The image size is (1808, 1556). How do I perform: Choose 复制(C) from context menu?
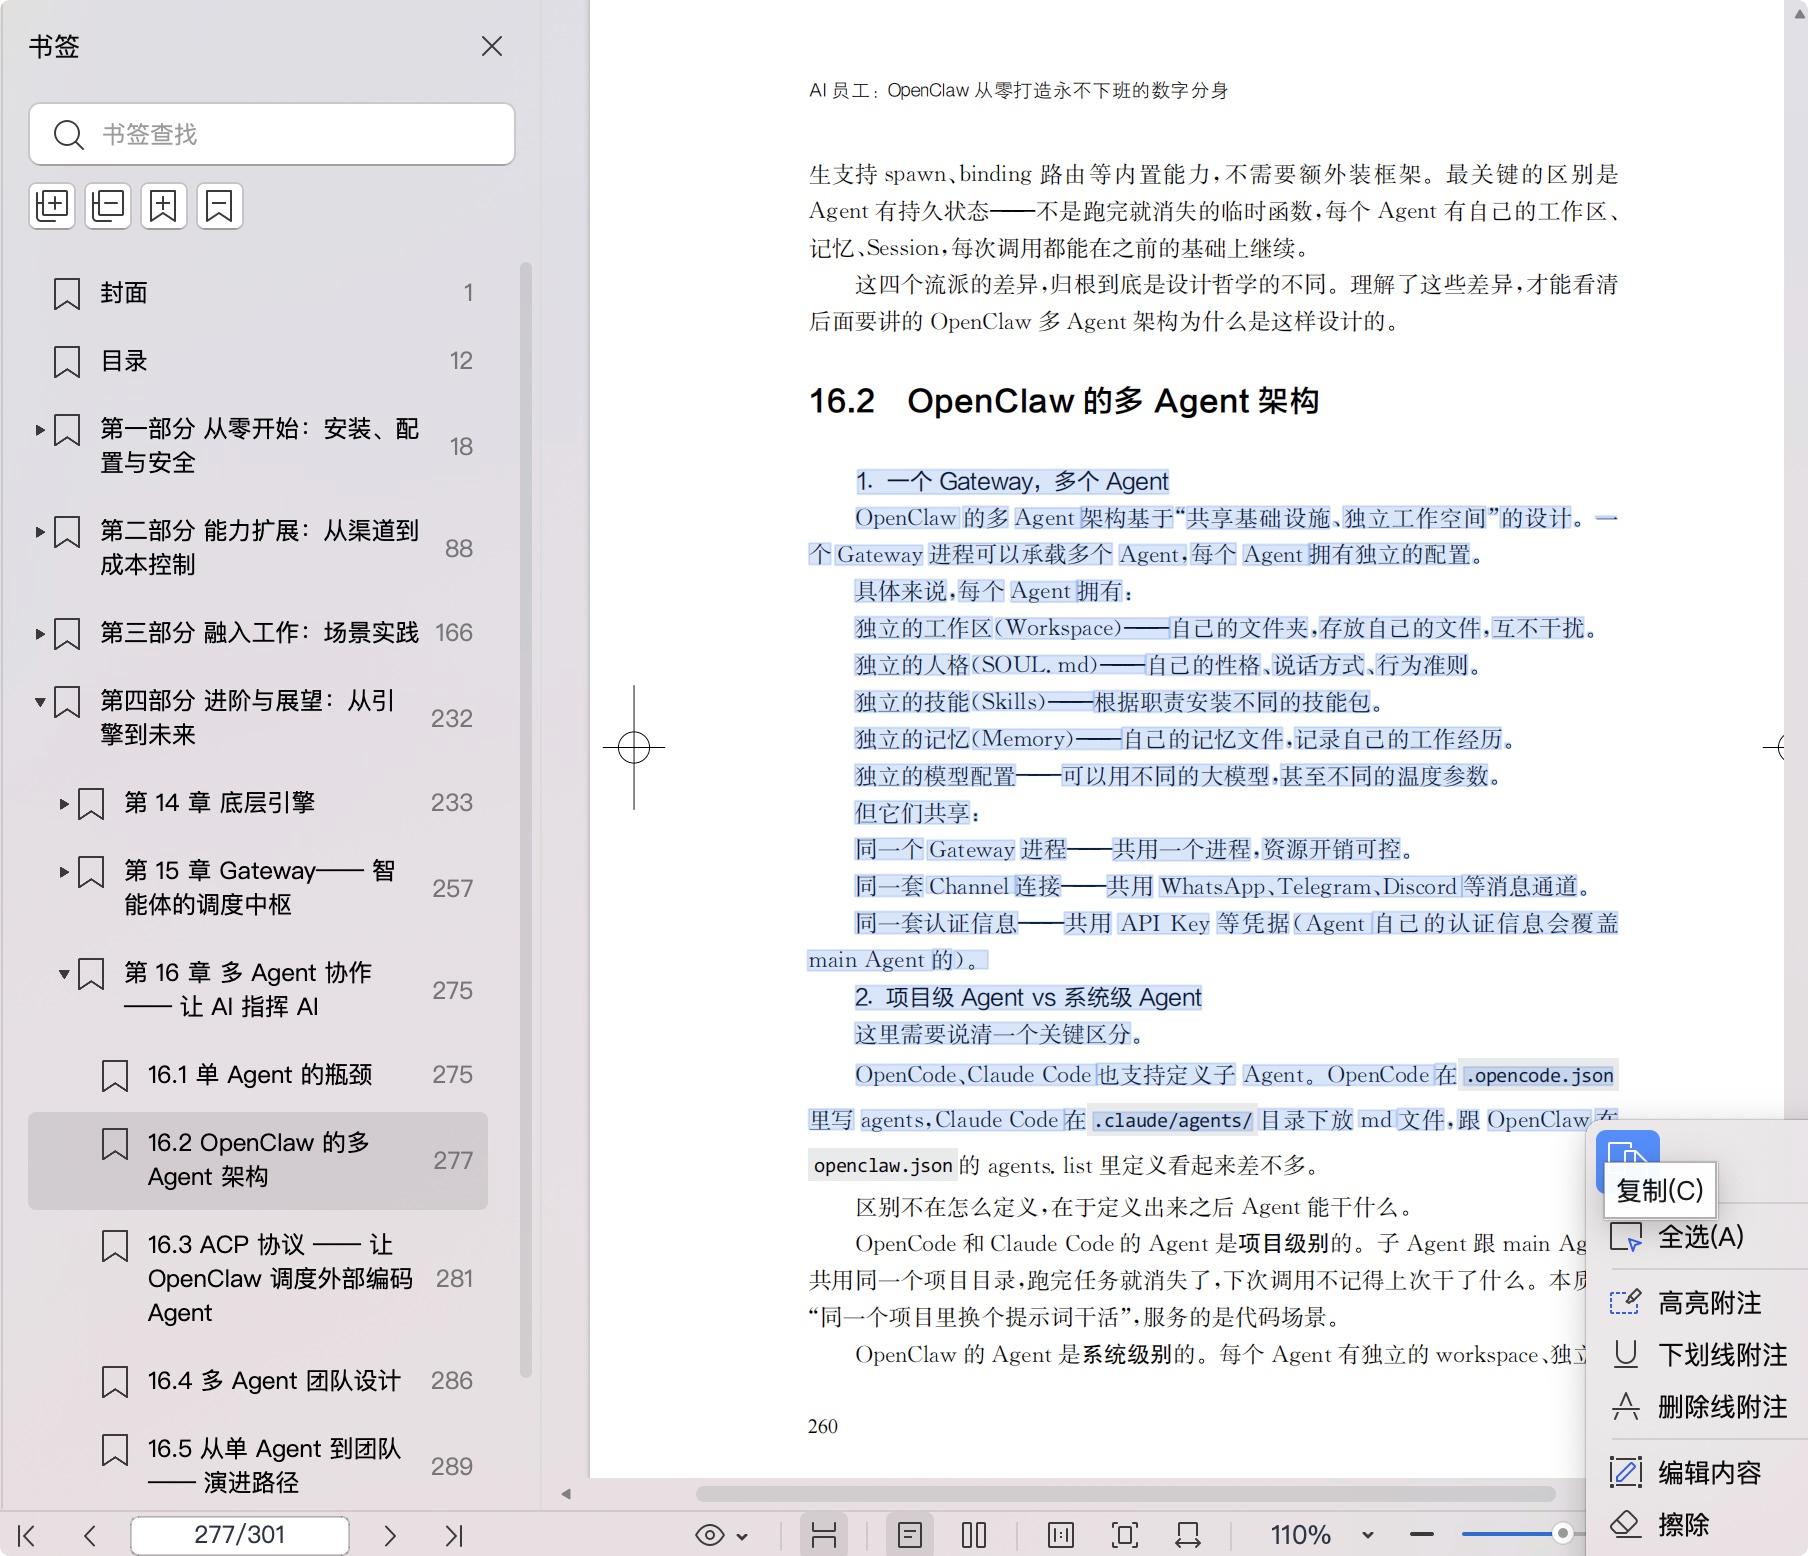coord(1660,1190)
